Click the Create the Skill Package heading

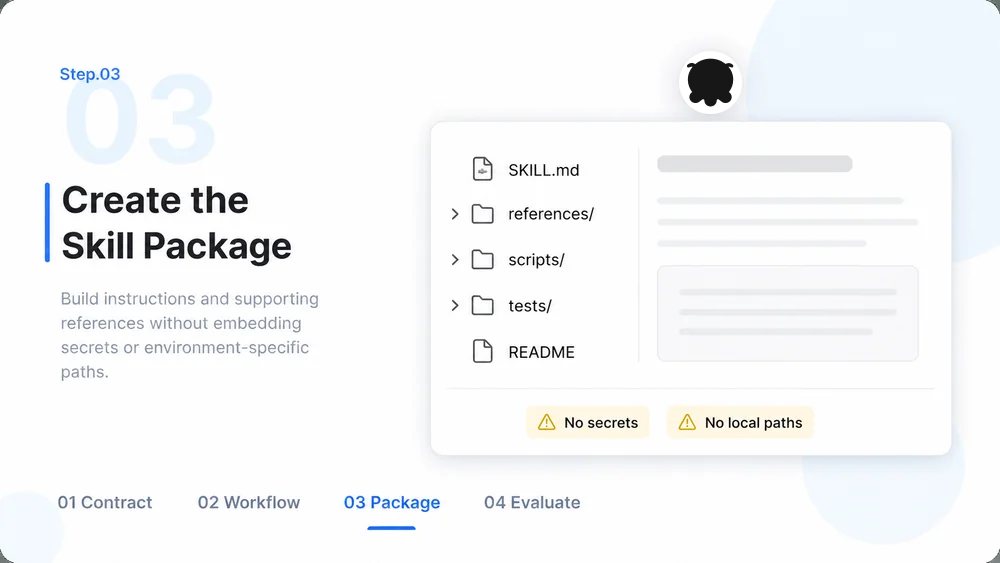pos(177,223)
